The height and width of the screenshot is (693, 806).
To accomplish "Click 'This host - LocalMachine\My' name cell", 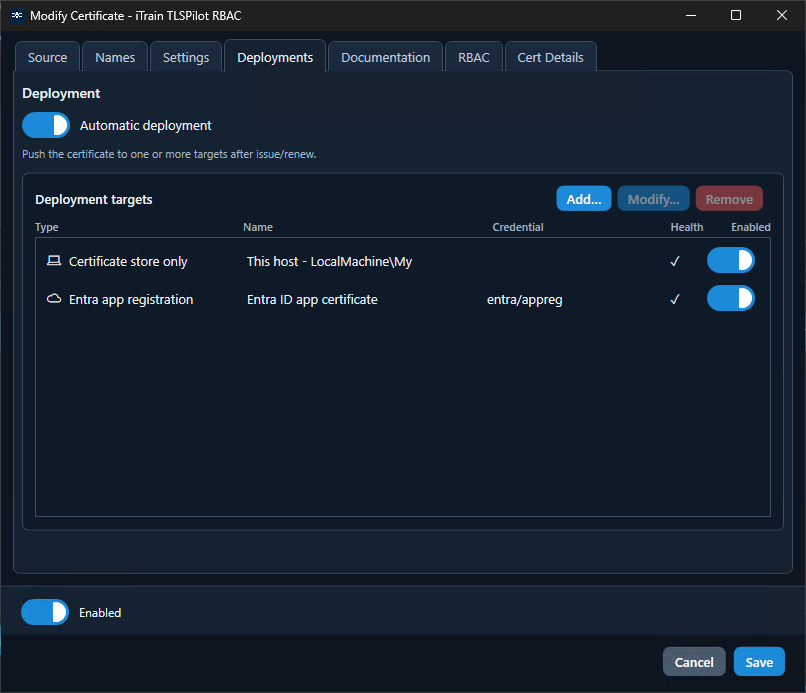I will (x=329, y=261).
